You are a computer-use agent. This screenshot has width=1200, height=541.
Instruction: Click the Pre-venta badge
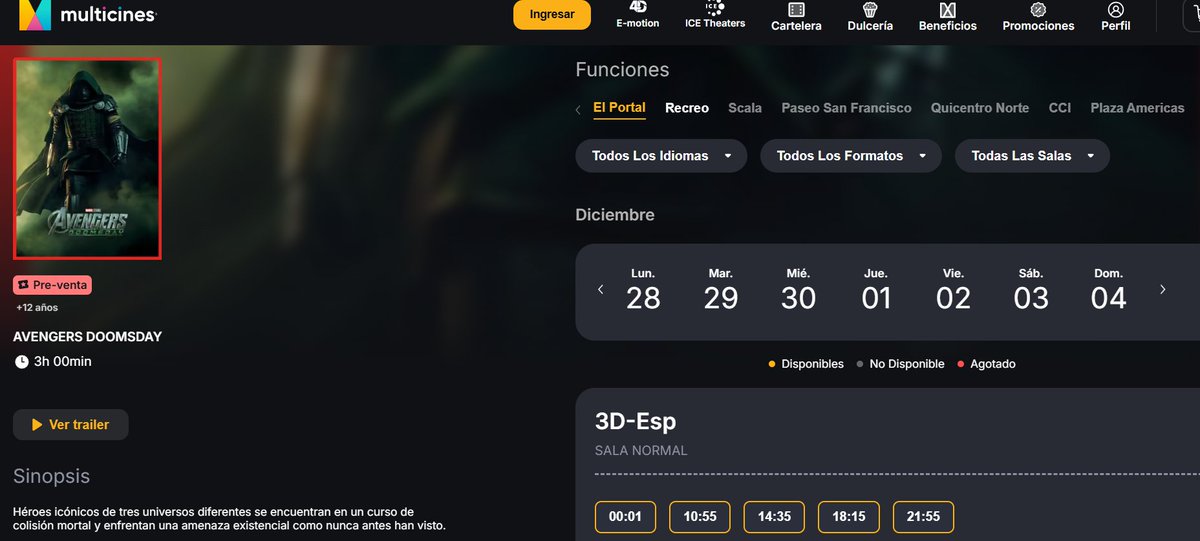pyautogui.click(x=53, y=285)
